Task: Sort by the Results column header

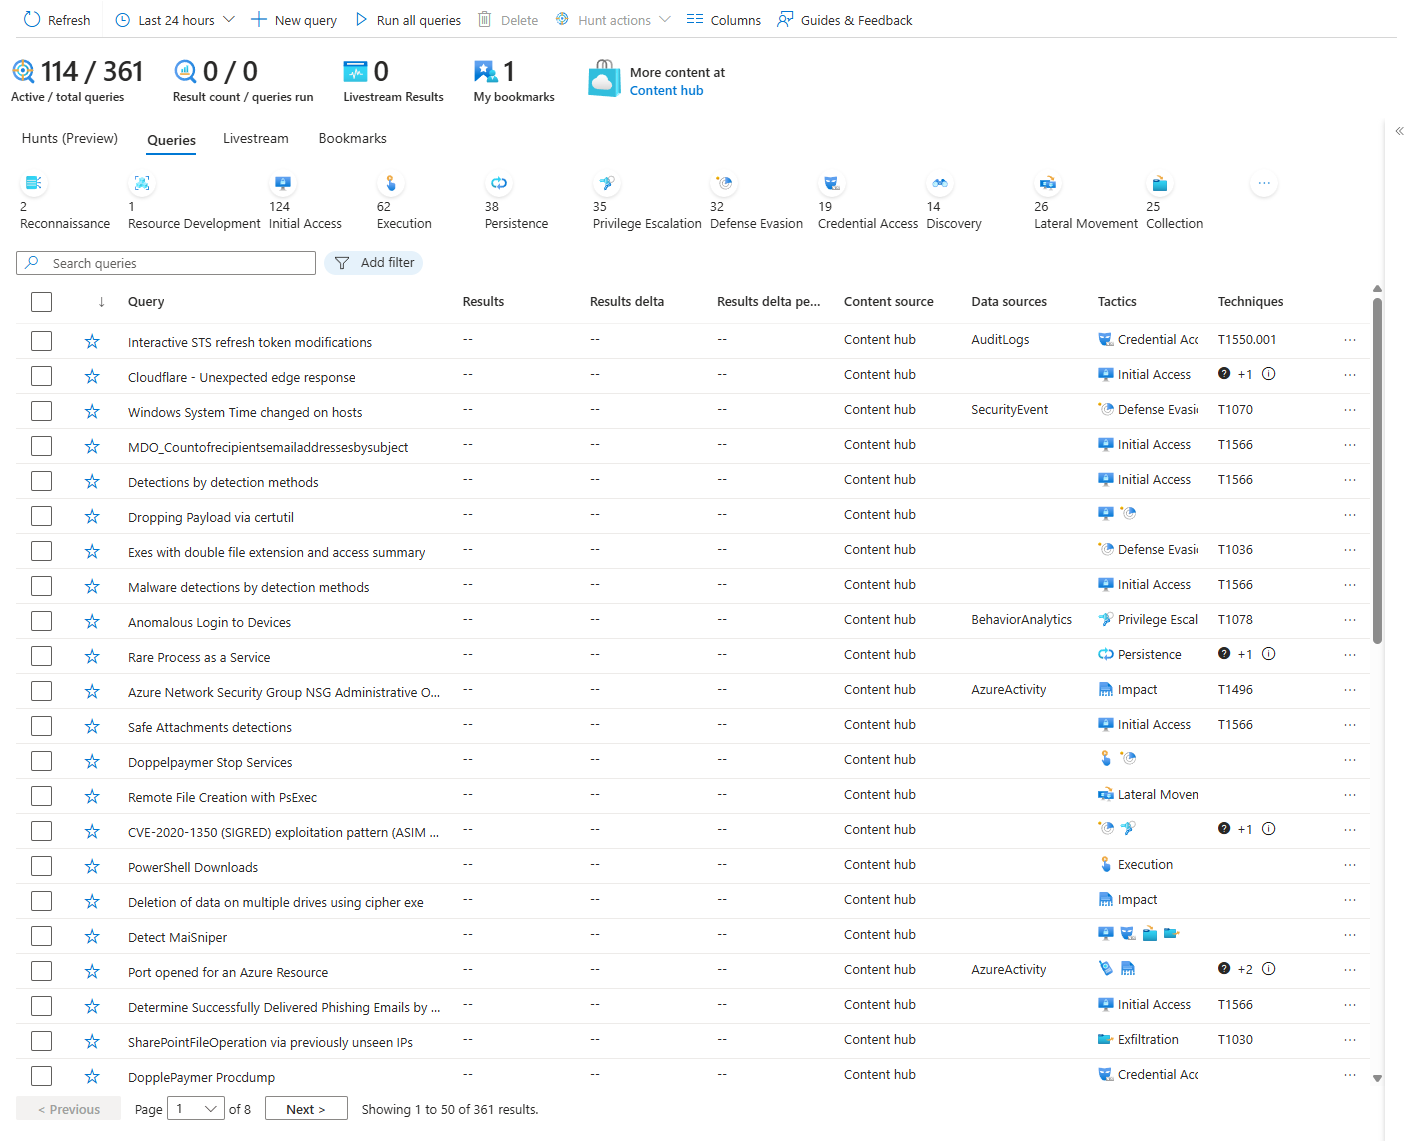Action: pos(483,302)
